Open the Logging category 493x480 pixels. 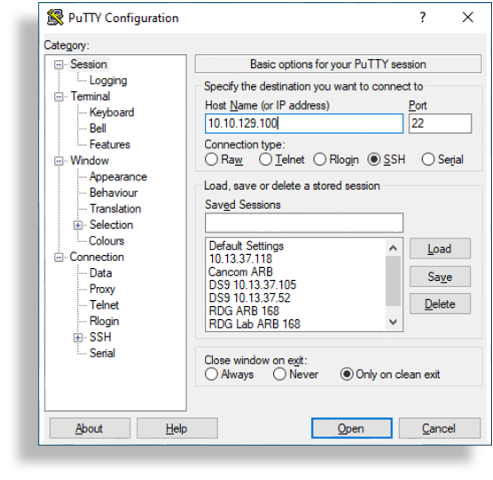pyautogui.click(x=108, y=80)
